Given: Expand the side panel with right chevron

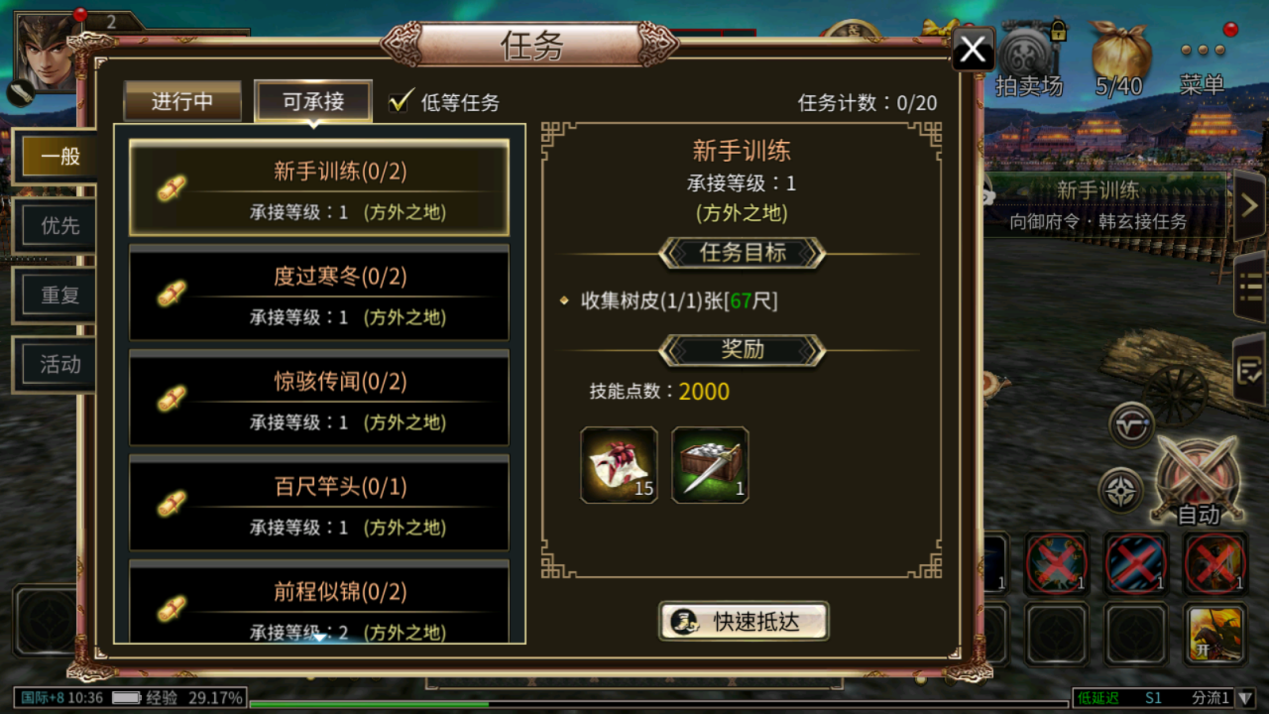Looking at the screenshot, I should (1249, 206).
